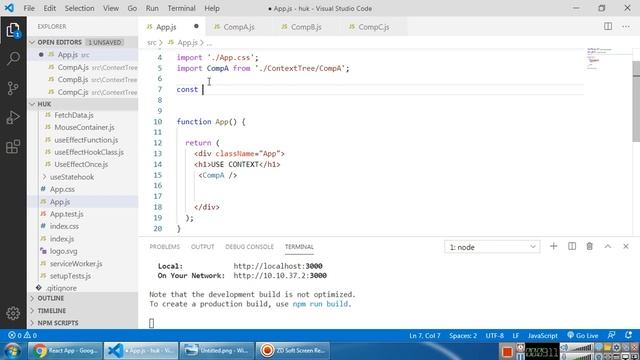640x360 pixels.
Task: Open MouseContainer.js in explorer
Action: [x=84, y=127]
